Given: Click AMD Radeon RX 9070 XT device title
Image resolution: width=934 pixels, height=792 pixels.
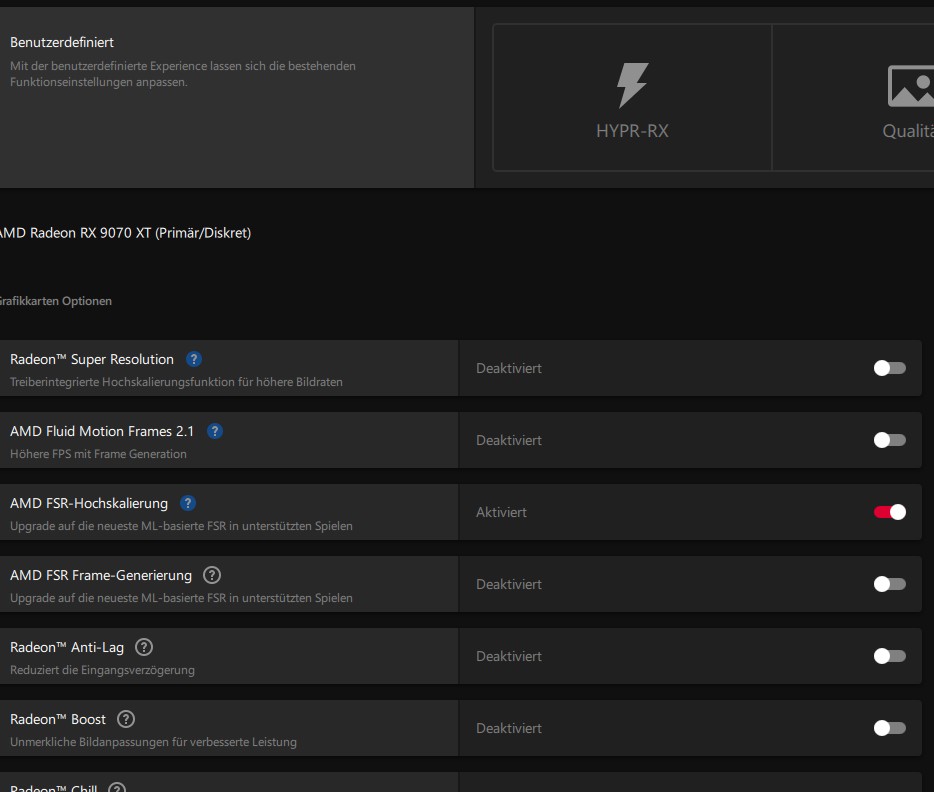Looking at the screenshot, I should click(x=125, y=233).
